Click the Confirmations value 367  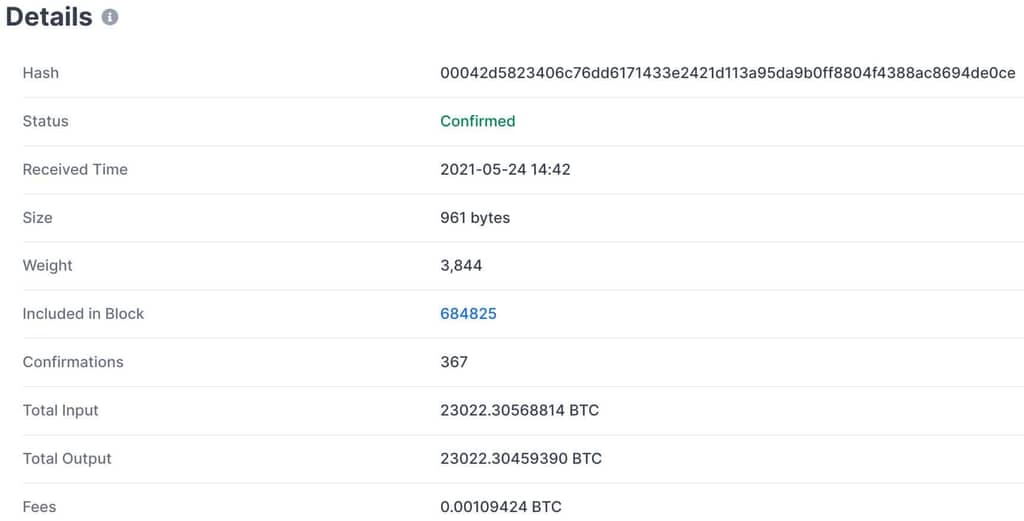[x=454, y=362]
